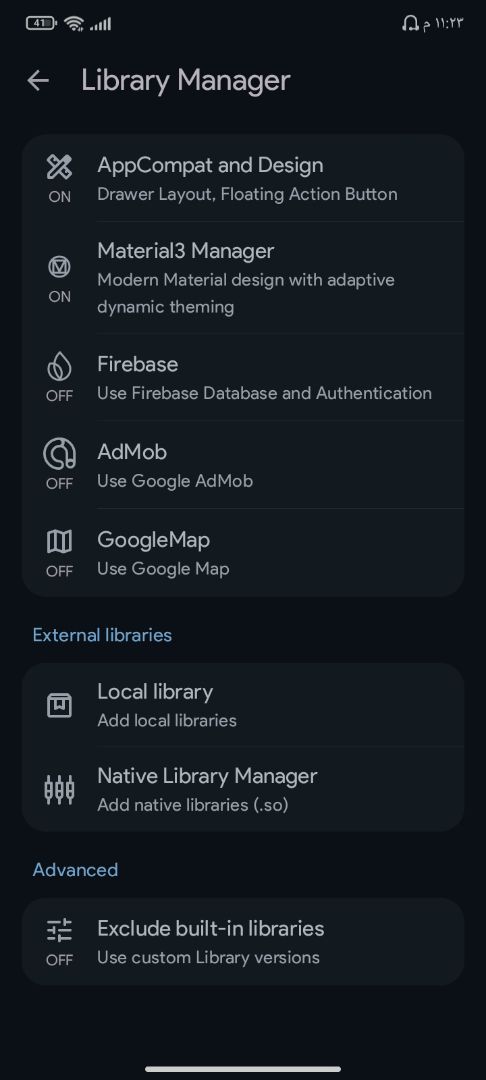Open Native Library Manager entry
The height and width of the screenshot is (1080, 486).
pos(243,789)
